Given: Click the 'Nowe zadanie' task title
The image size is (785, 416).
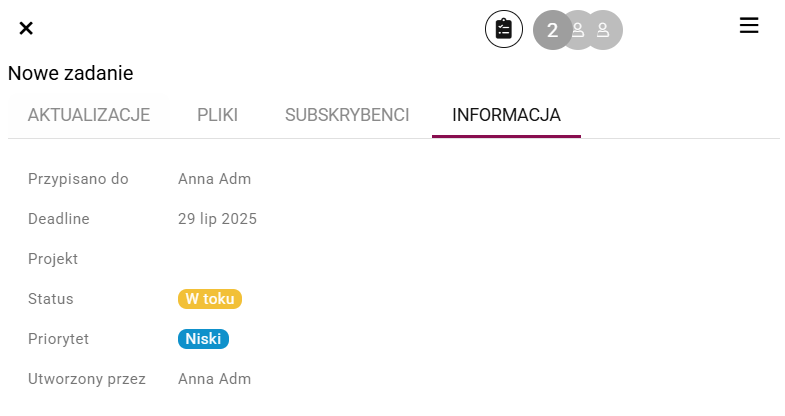Looking at the screenshot, I should (71, 74).
